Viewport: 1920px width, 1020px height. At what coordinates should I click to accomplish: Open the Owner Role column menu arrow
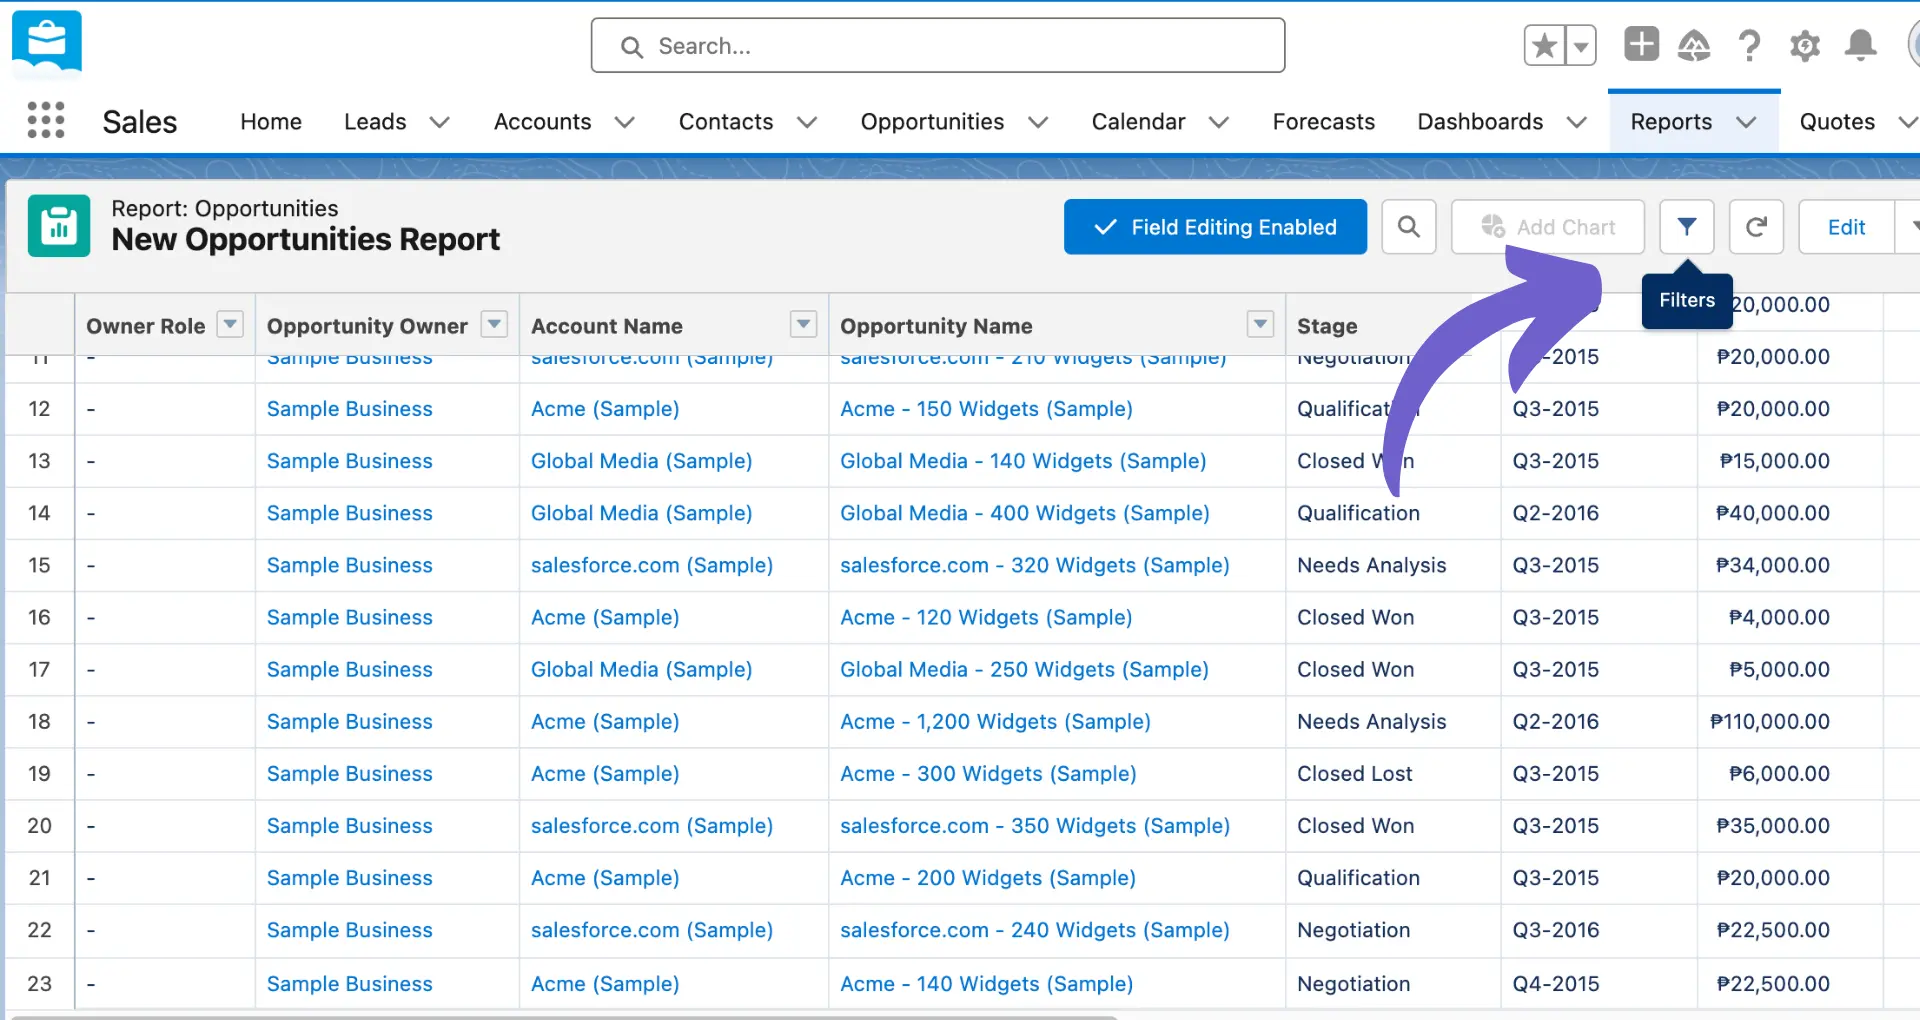pos(230,324)
